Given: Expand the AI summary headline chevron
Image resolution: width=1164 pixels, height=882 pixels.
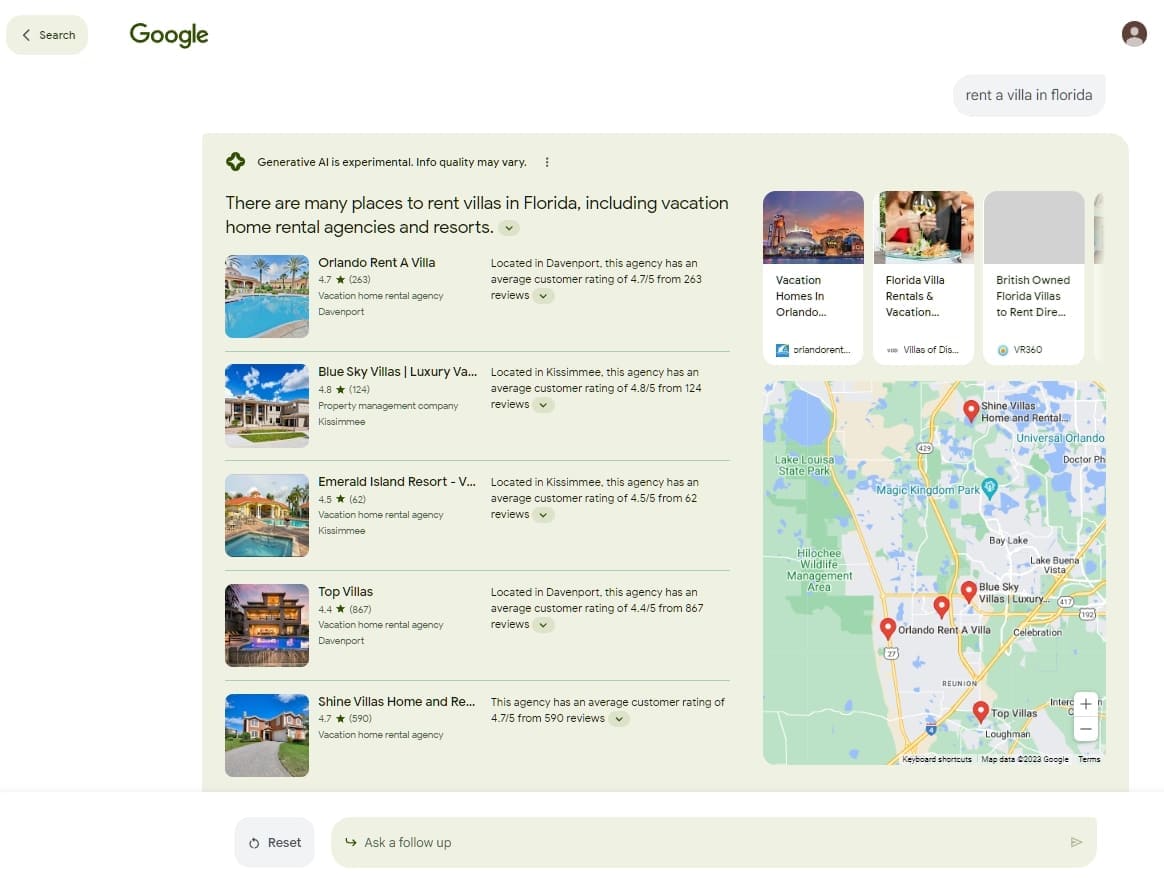Looking at the screenshot, I should pos(509,228).
